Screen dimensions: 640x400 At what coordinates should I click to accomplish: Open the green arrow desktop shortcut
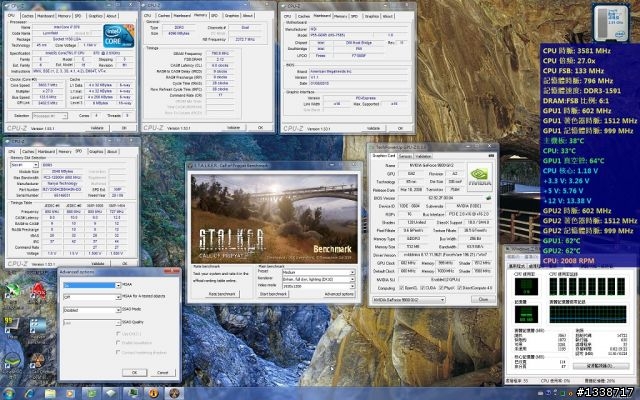tap(12, 292)
